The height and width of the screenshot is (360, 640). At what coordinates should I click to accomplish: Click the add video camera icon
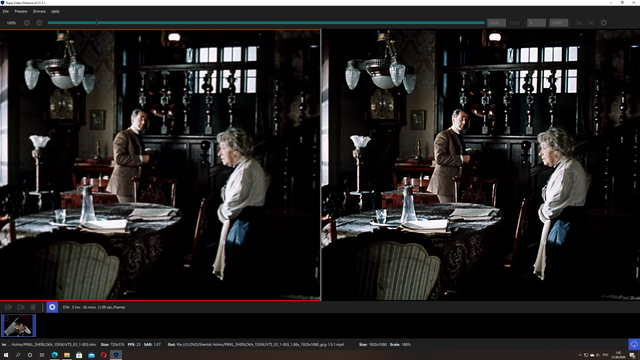click(x=8, y=307)
